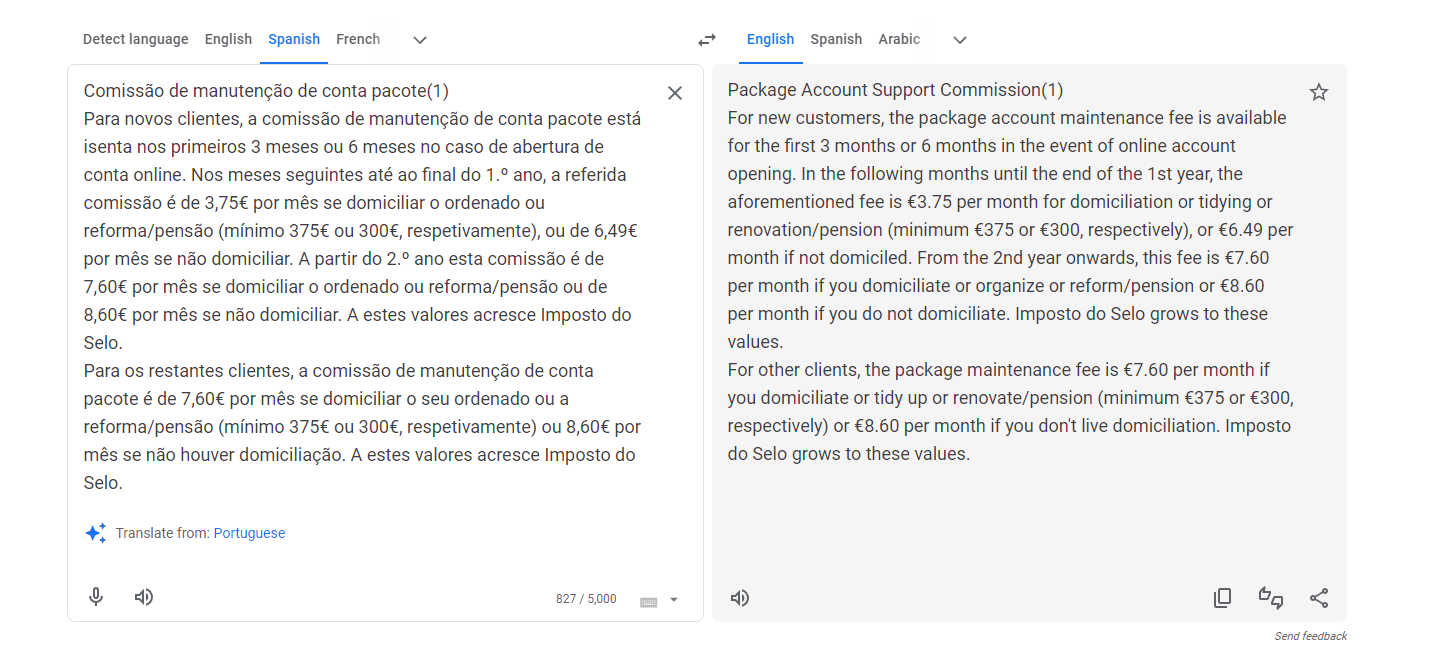Click the Send feedback link
This screenshot has width=1452, height=662.
pos(1310,636)
